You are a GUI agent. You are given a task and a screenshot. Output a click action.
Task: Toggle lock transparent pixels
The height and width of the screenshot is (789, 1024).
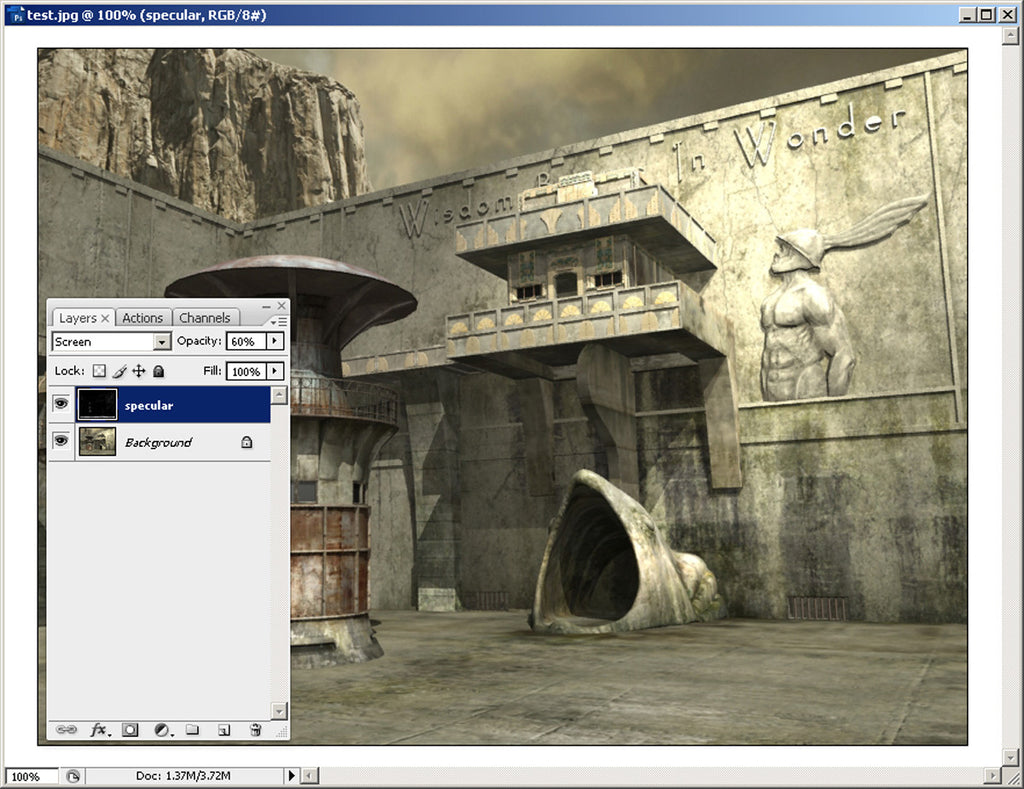[99, 371]
